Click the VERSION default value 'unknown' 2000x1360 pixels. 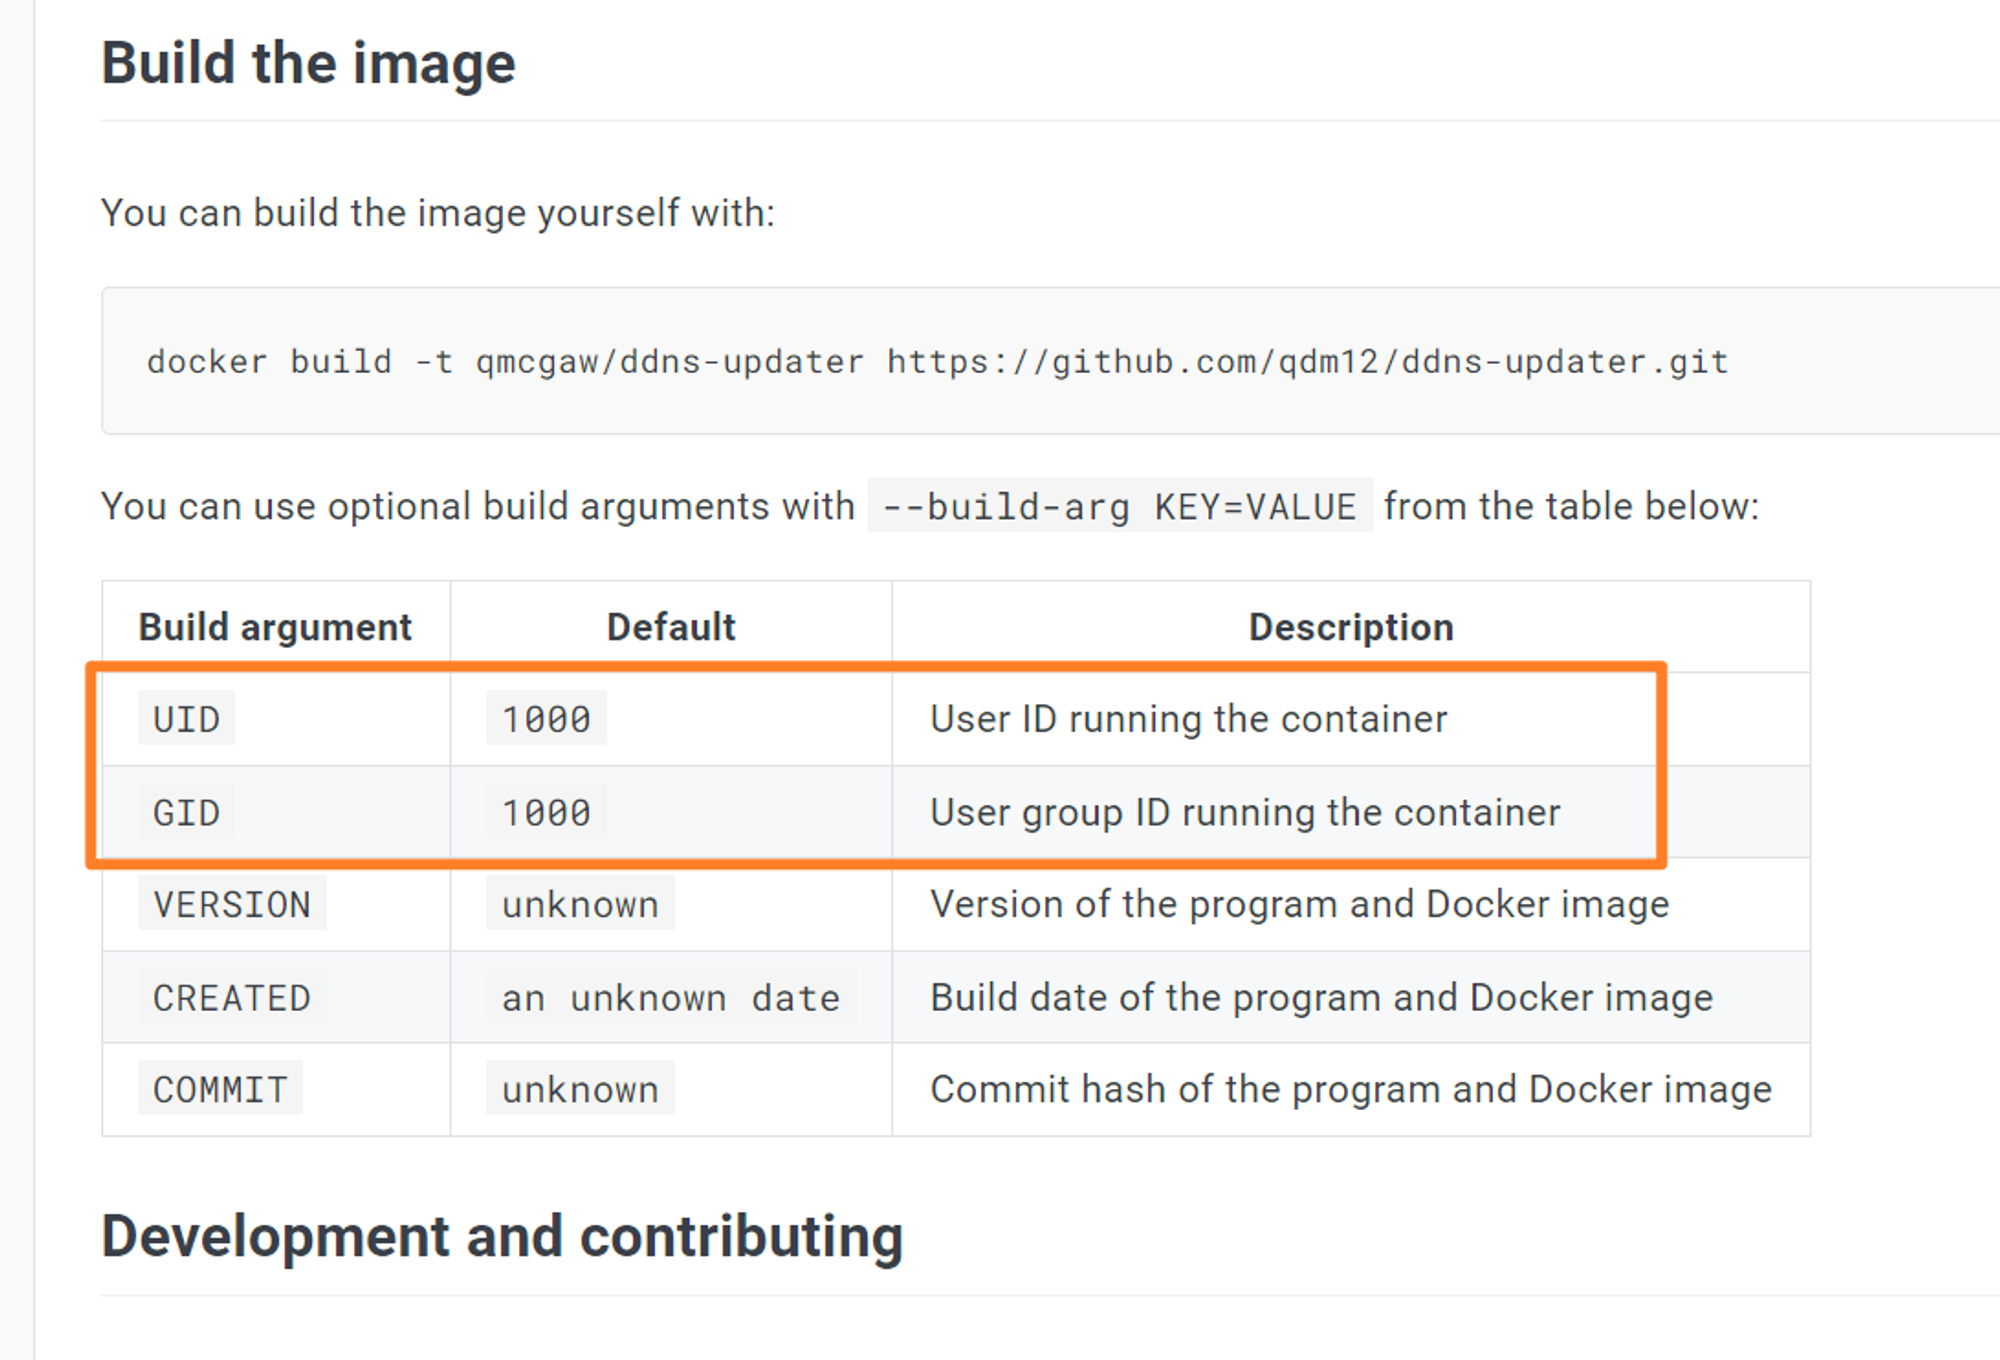(580, 904)
